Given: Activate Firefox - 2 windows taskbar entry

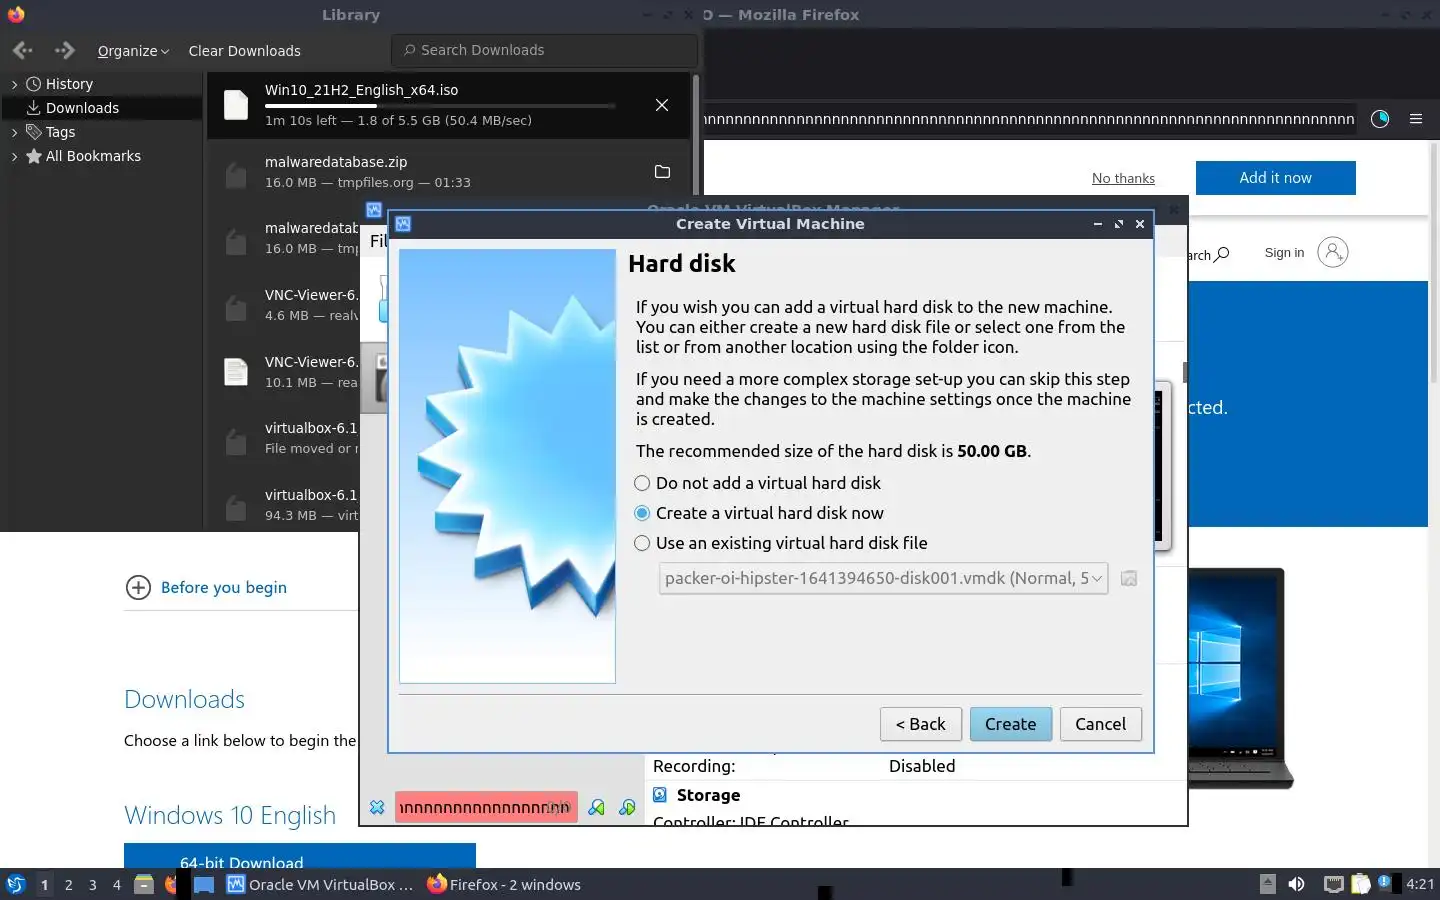Looking at the screenshot, I should pyautogui.click(x=504, y=884).
